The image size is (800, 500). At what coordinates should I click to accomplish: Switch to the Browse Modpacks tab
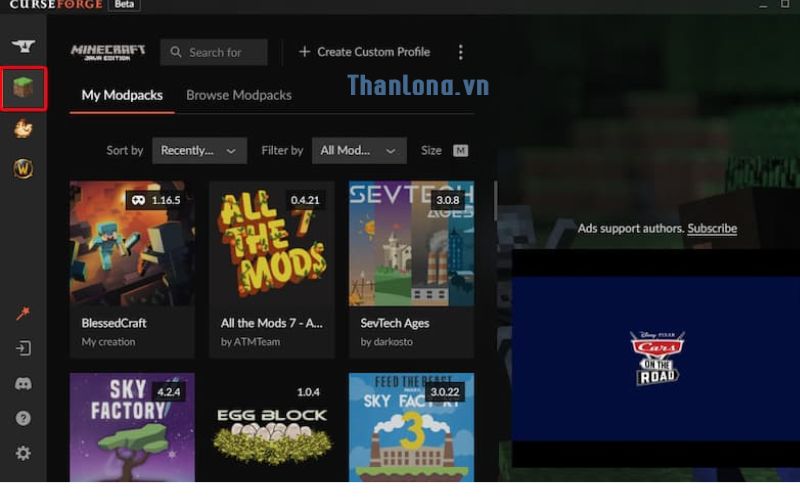click(239, 95)
